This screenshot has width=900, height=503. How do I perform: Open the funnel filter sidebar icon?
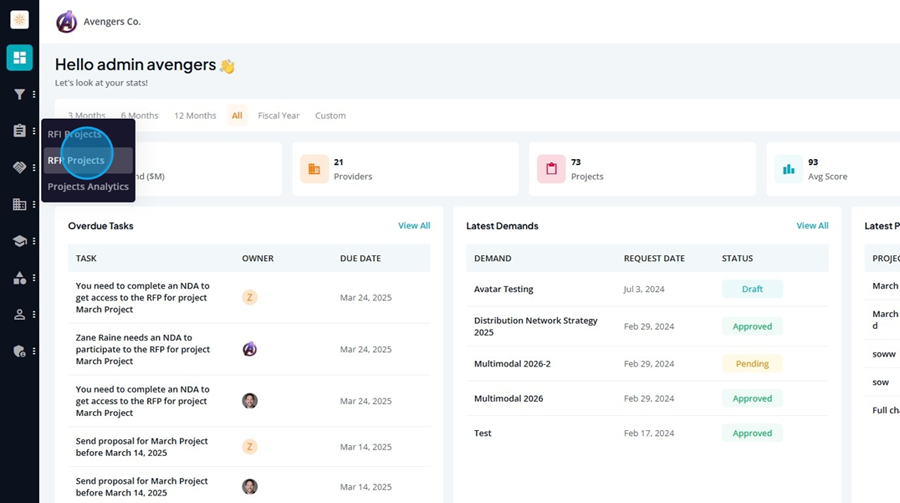(x=20, y=94)
